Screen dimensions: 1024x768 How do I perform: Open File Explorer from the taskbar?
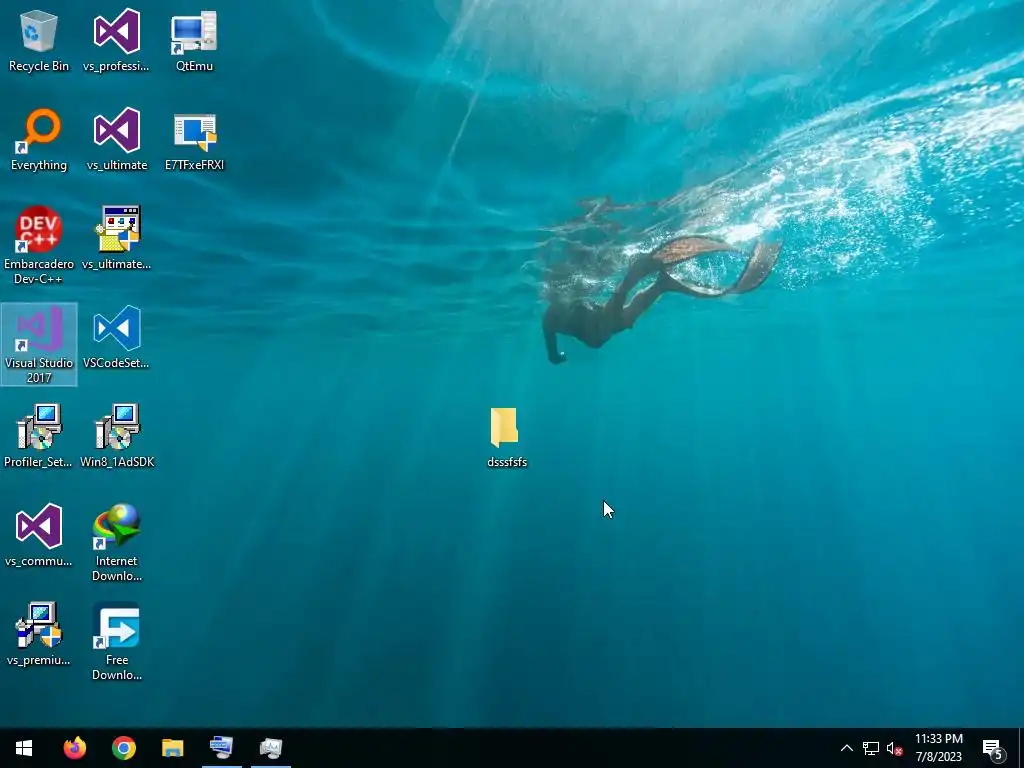pyautogui.click(x=172, y=748)
